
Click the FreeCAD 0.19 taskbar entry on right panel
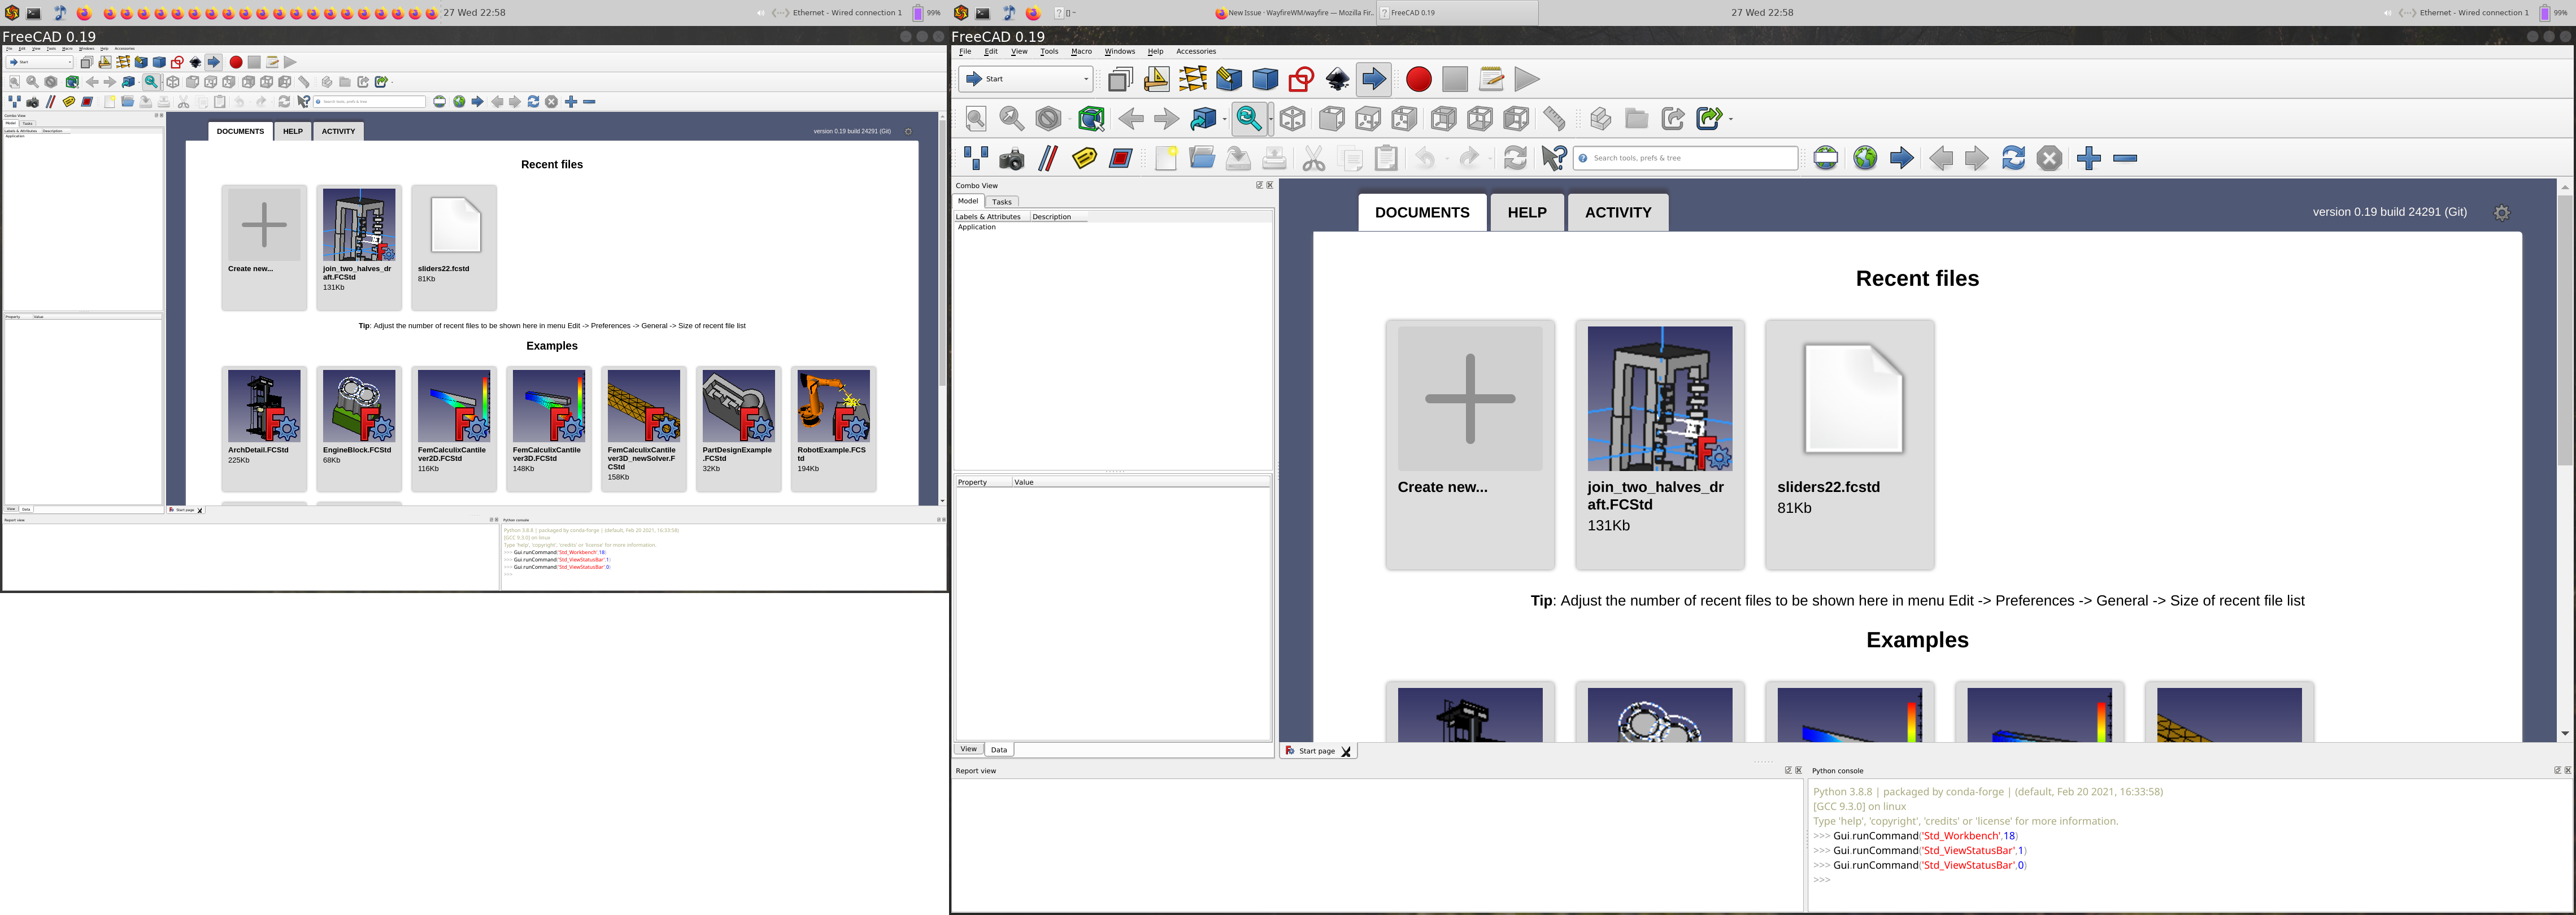1457,13
